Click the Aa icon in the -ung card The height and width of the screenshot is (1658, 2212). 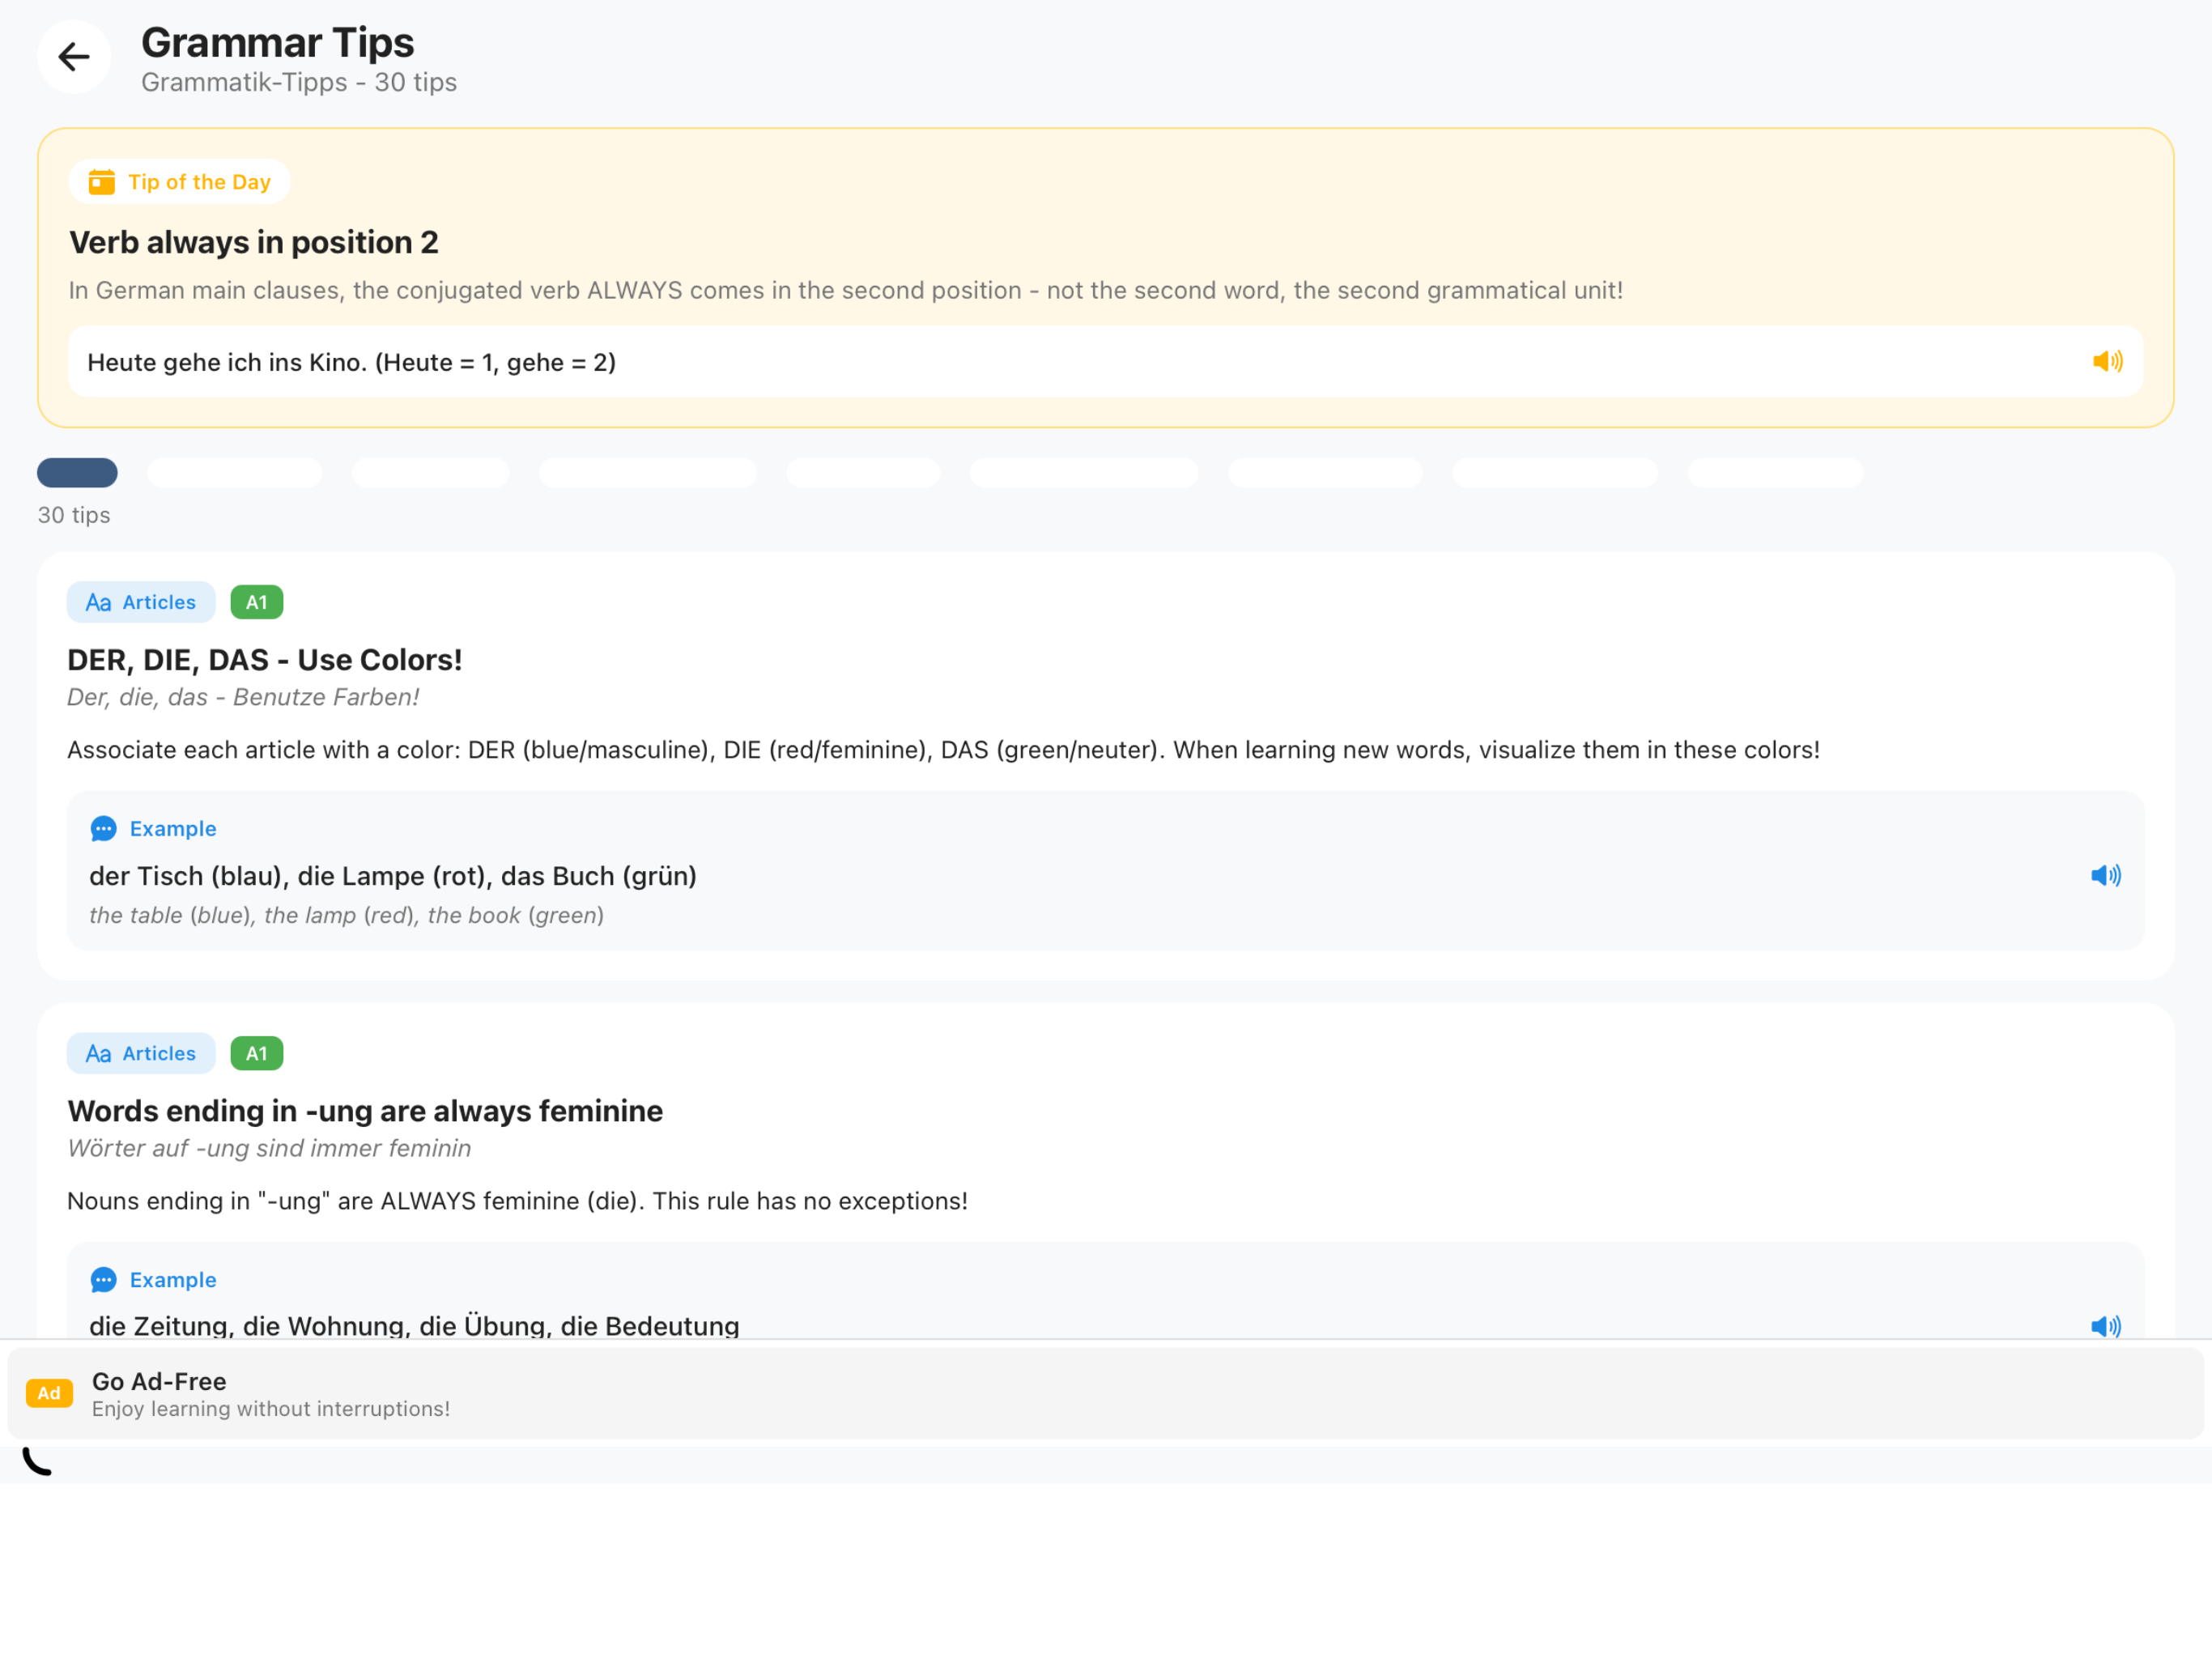[98, 1054]
